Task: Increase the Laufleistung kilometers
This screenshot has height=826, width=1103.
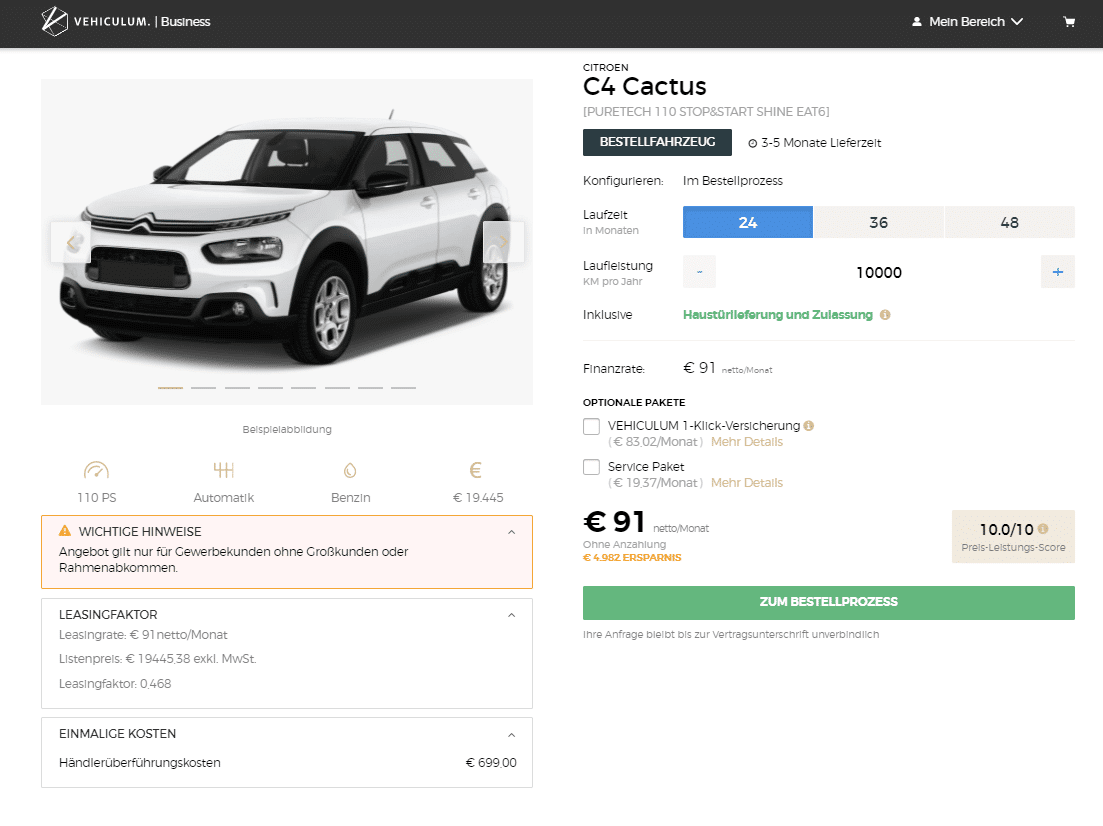Action: (1058, 272)
